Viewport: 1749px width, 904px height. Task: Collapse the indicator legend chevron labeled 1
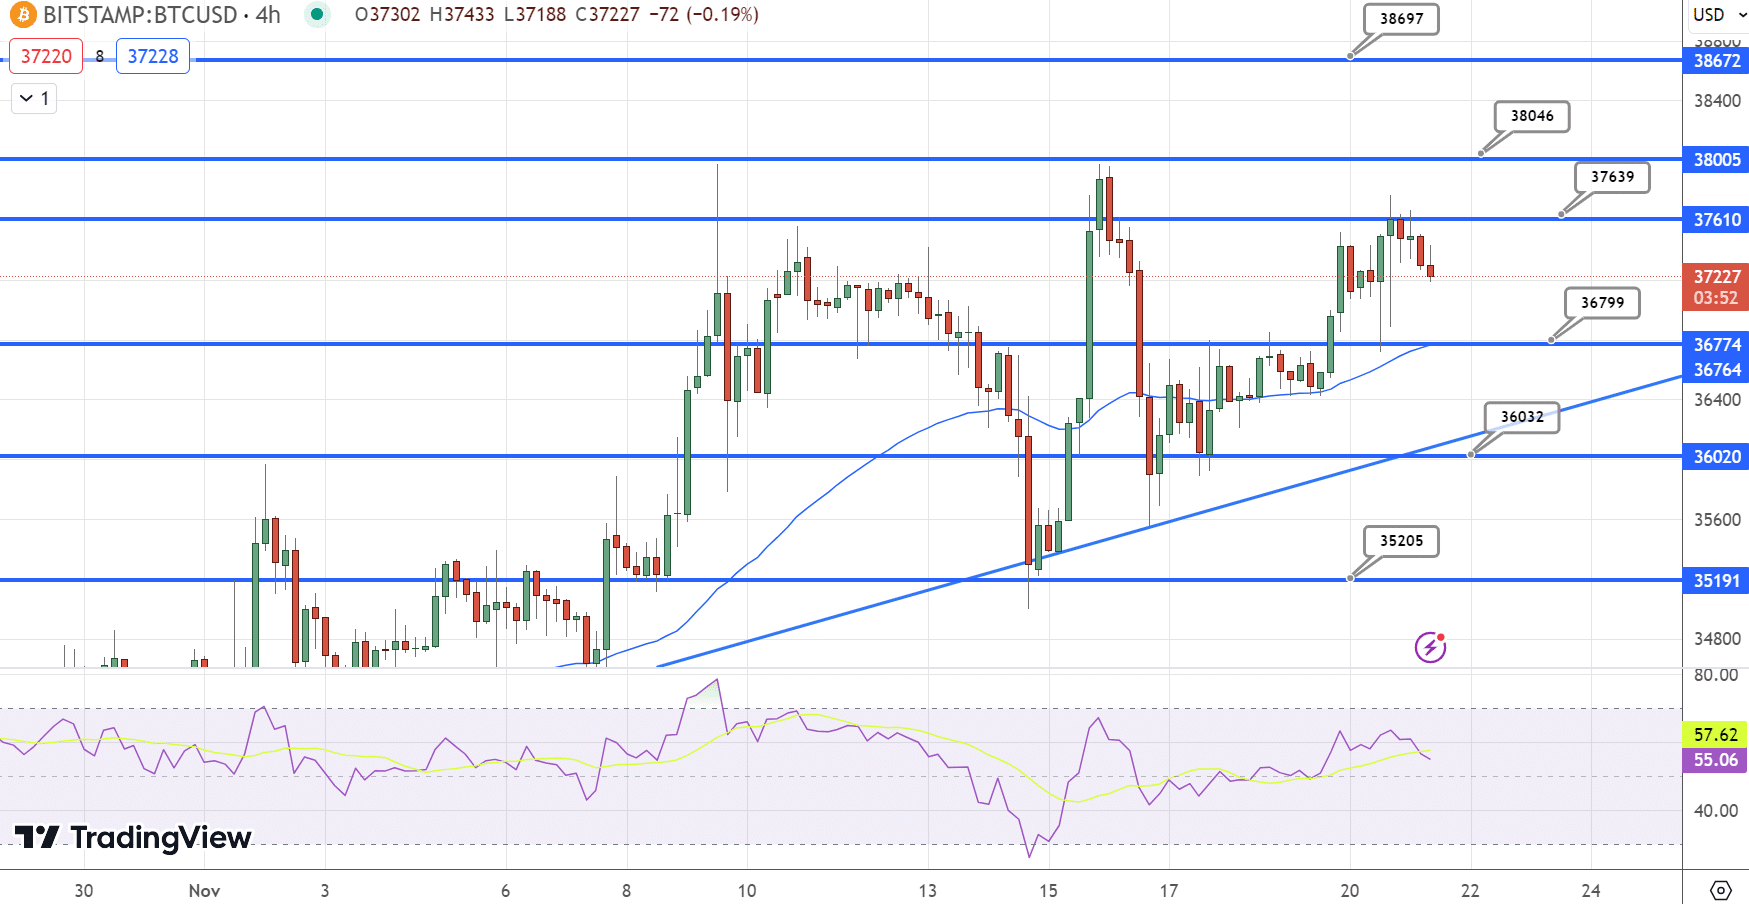click(35, 98)
